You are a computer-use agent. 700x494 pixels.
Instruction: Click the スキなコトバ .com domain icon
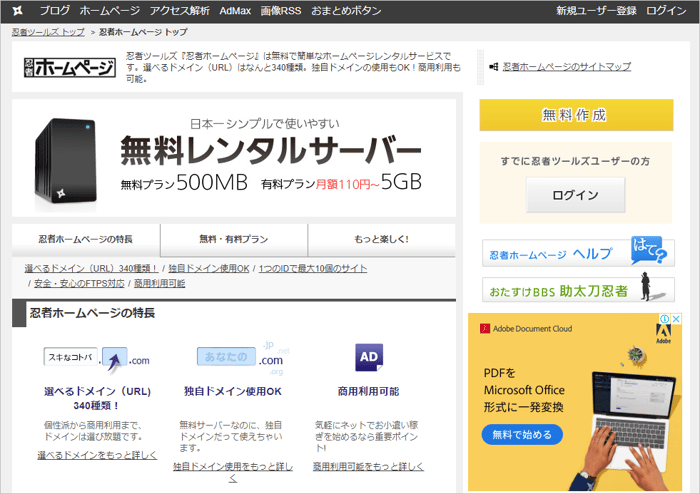96,359
